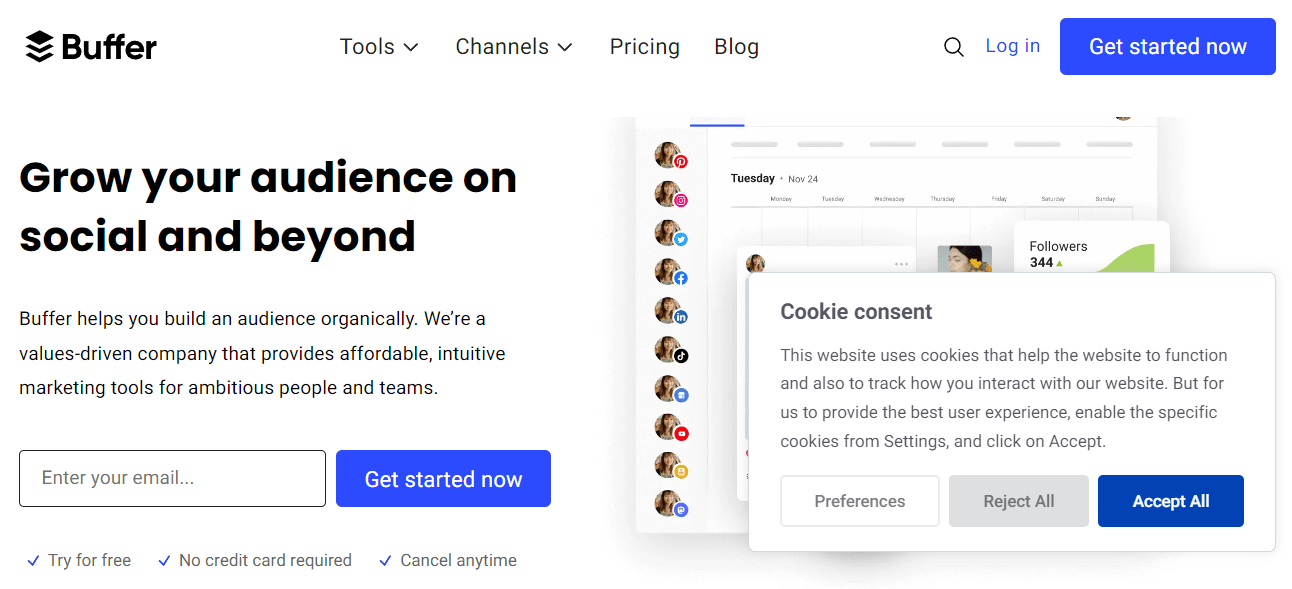The height and width of the screenshot is (589, 1292).
Task: Select the Facebook profile avatar
Action: [x=669, y=273]
